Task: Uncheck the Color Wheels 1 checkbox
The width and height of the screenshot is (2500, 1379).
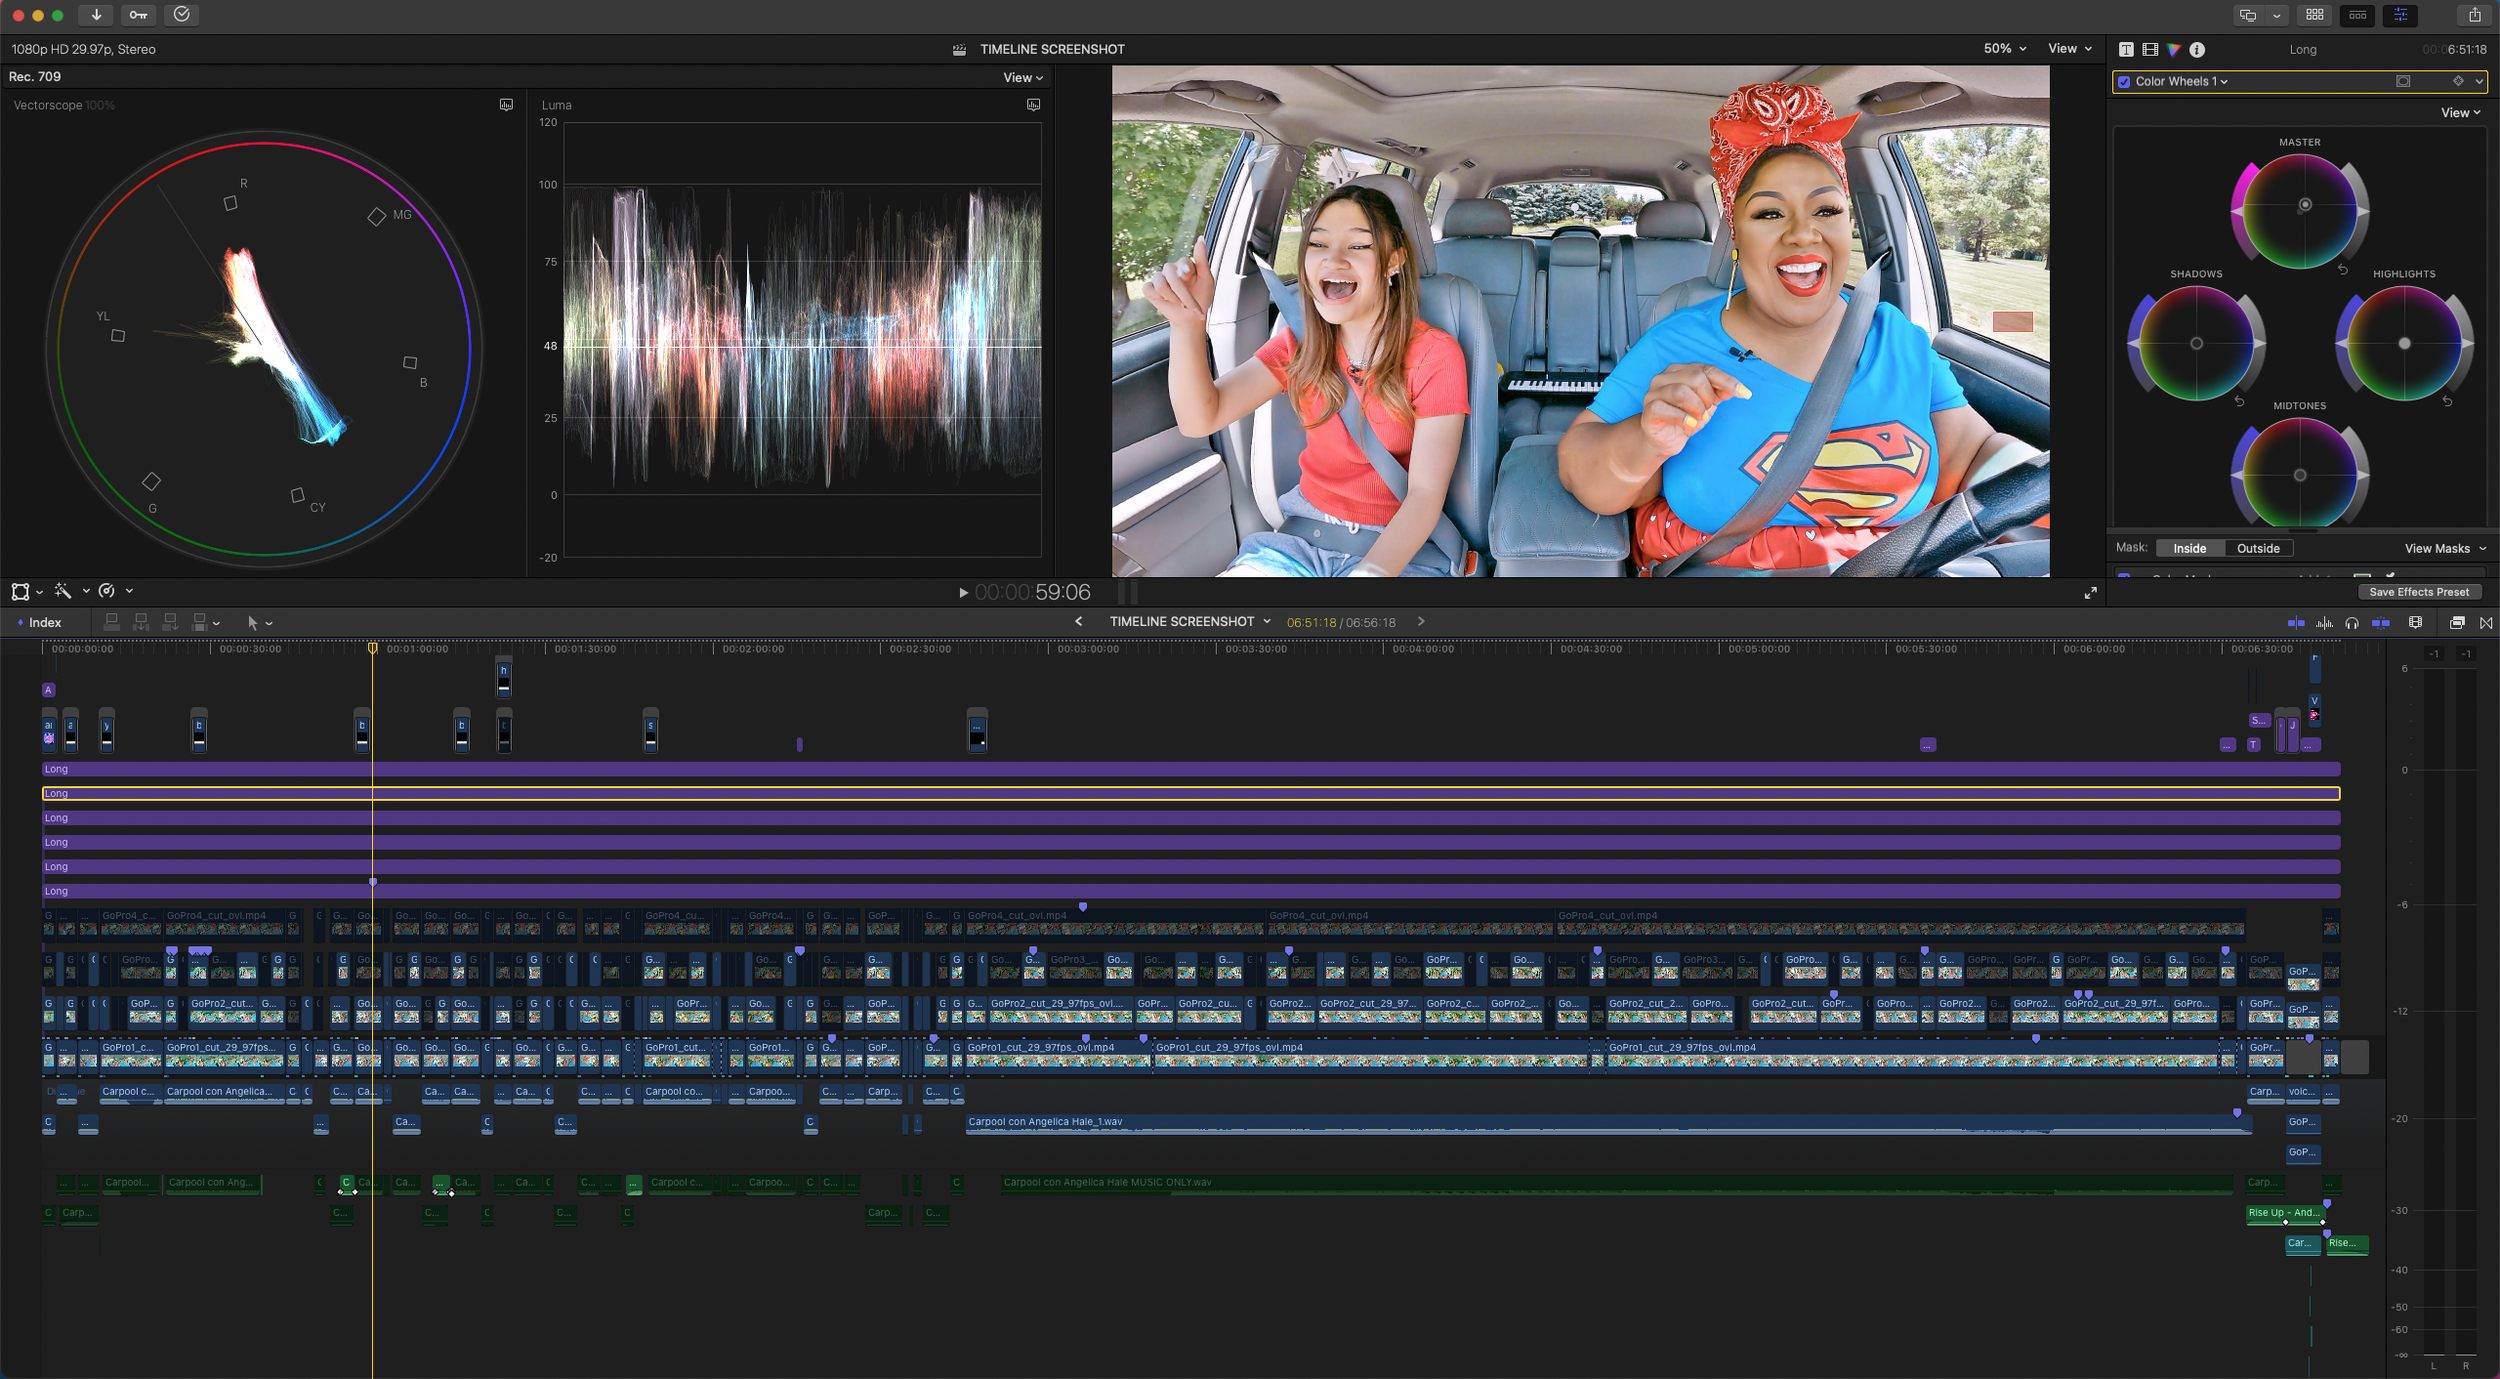Action: pyautogui.click(x=2124, y=82)
